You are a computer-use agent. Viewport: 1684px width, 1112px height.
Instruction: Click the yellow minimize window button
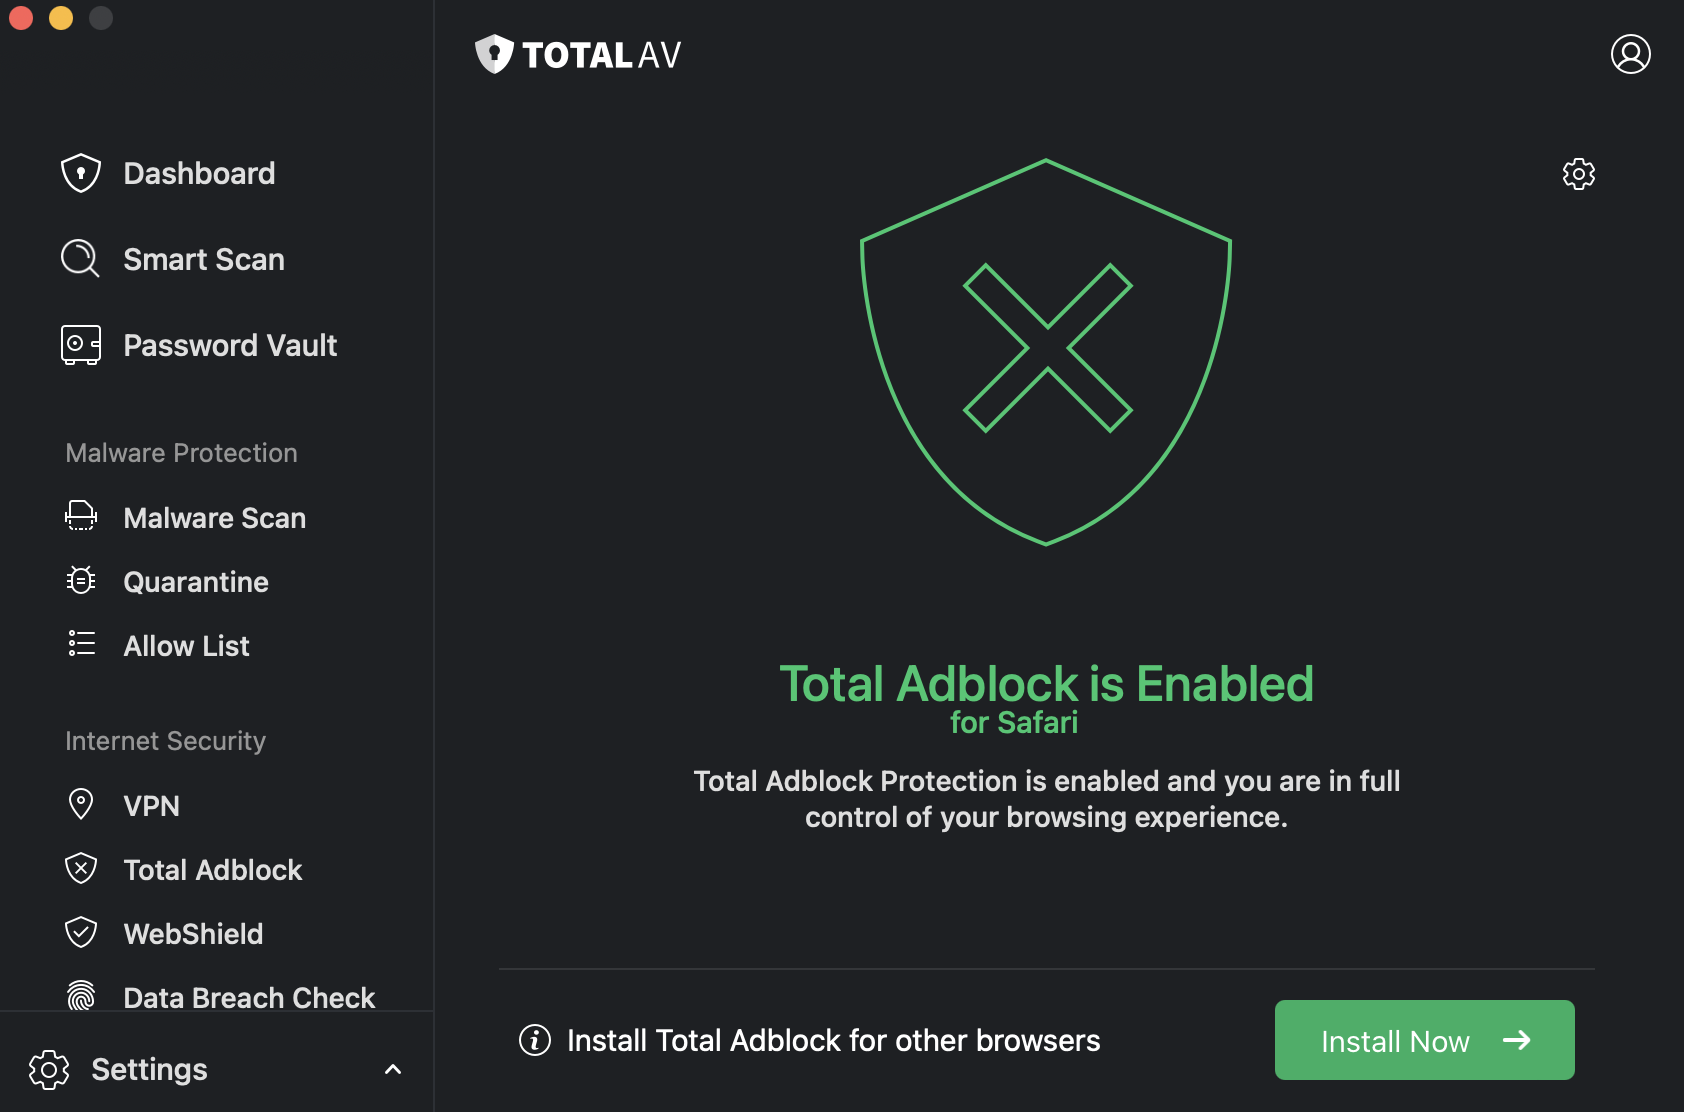coord(61,17)
